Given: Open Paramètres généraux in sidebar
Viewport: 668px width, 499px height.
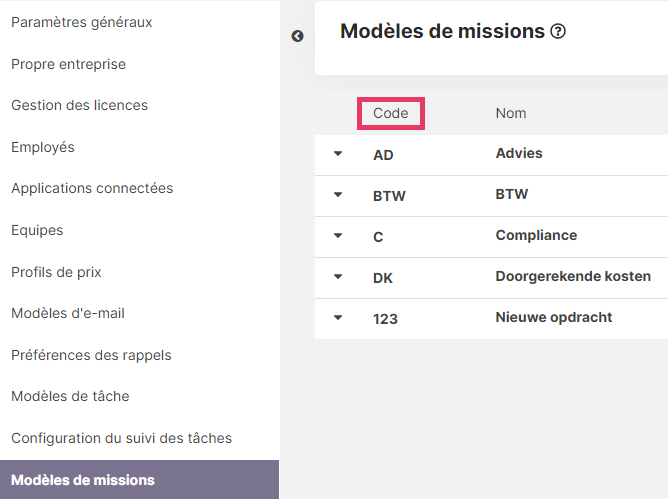Looking at the screenshot, I should point(81,22).
